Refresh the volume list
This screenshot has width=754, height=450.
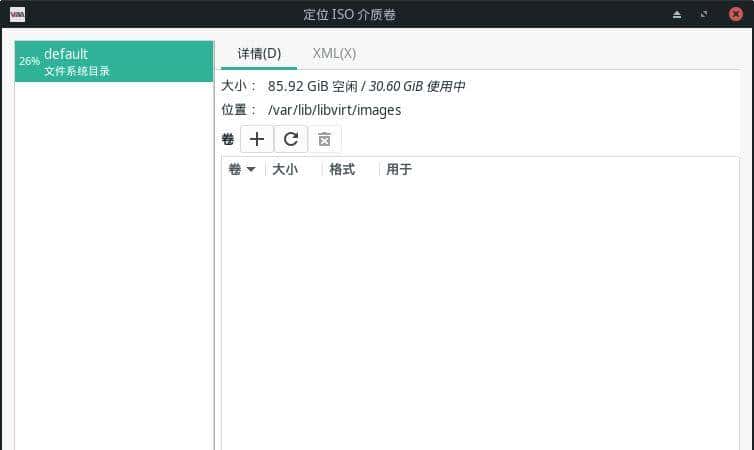point(291,139)
